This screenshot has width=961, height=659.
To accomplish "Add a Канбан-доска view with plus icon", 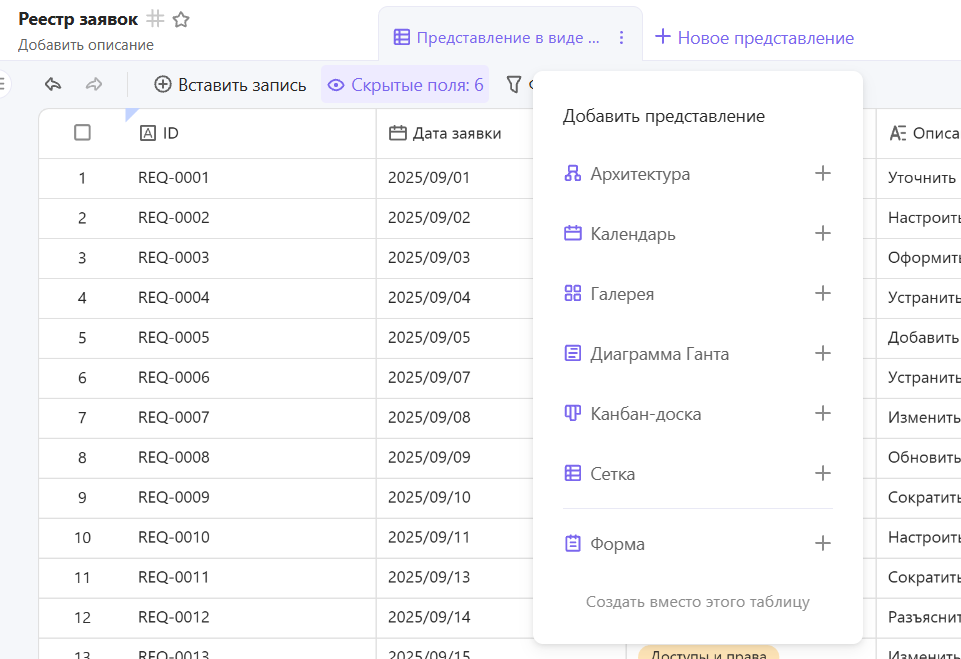I will point(822,414).
